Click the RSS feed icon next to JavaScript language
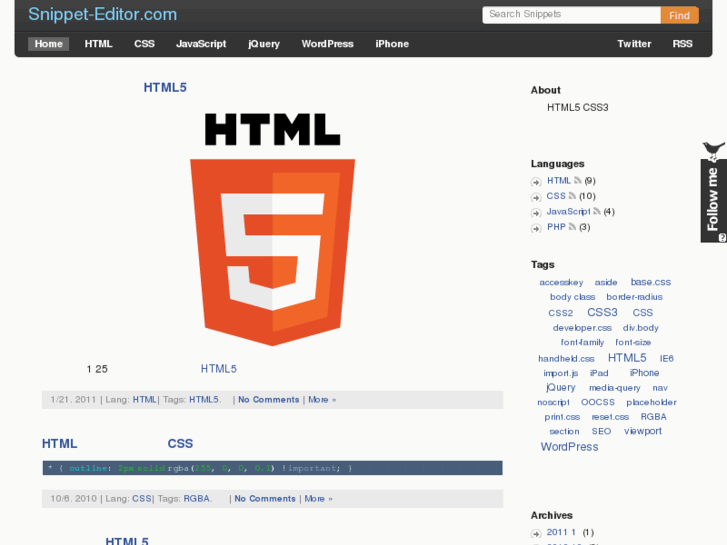Screen dimensions: 727x545 pyautogui.click(x=597, y=211)
